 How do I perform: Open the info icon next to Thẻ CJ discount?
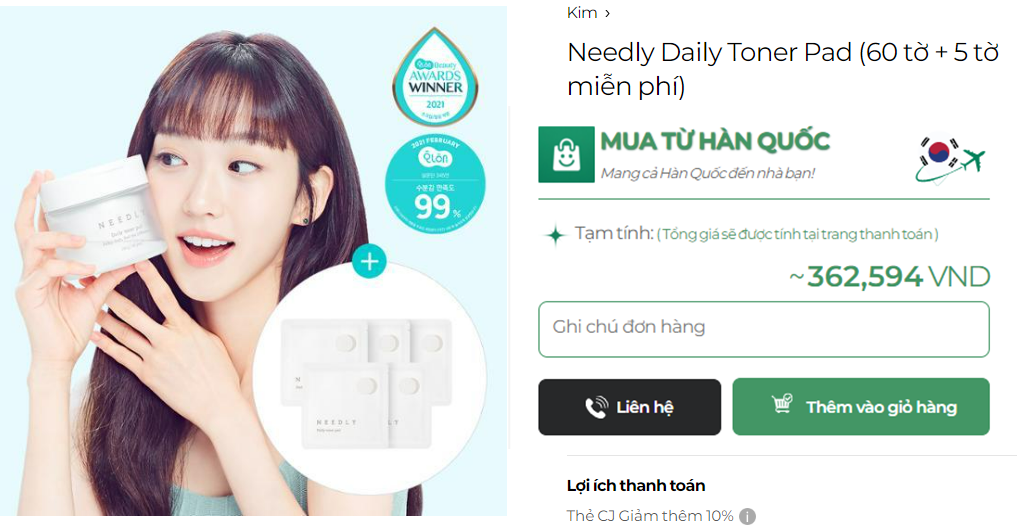[747, 517]
